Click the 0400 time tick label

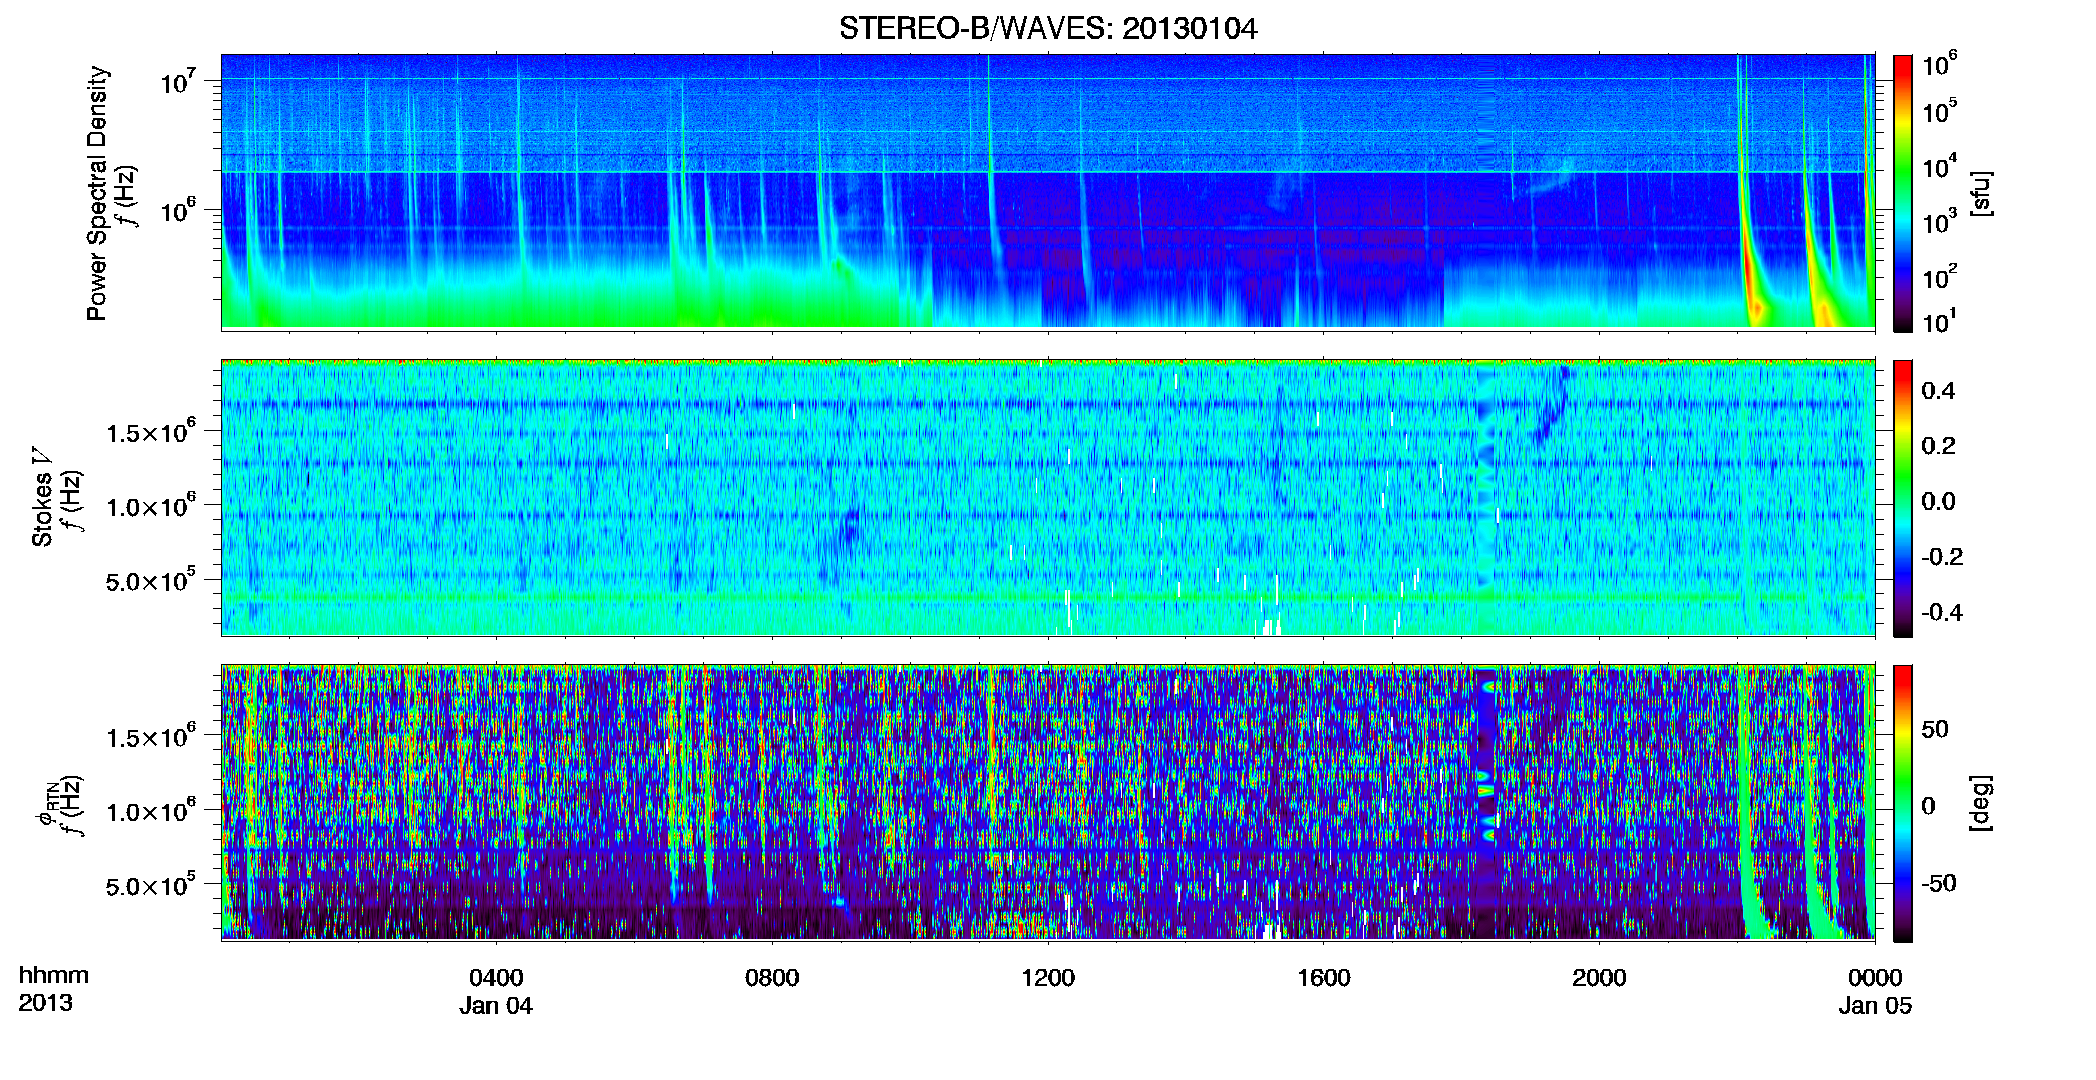click(496, 977)
